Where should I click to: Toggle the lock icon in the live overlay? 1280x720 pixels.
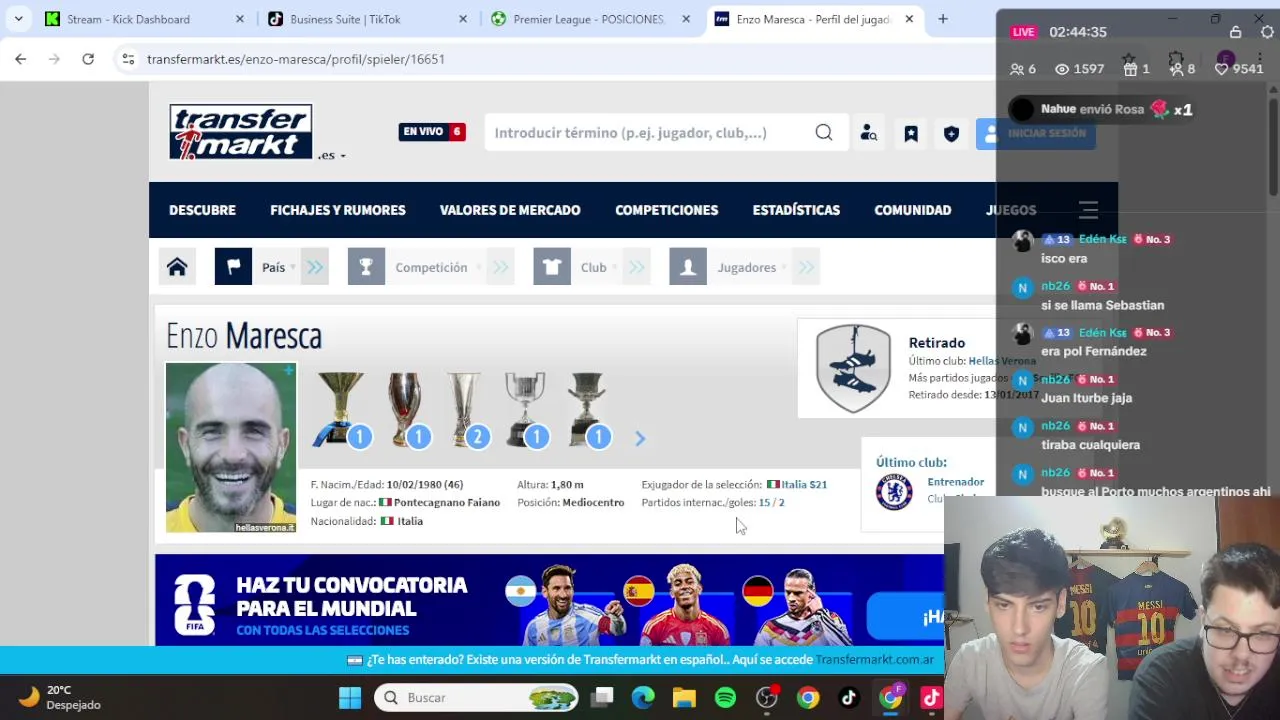pyautogui.click(x=1236, y=32)
